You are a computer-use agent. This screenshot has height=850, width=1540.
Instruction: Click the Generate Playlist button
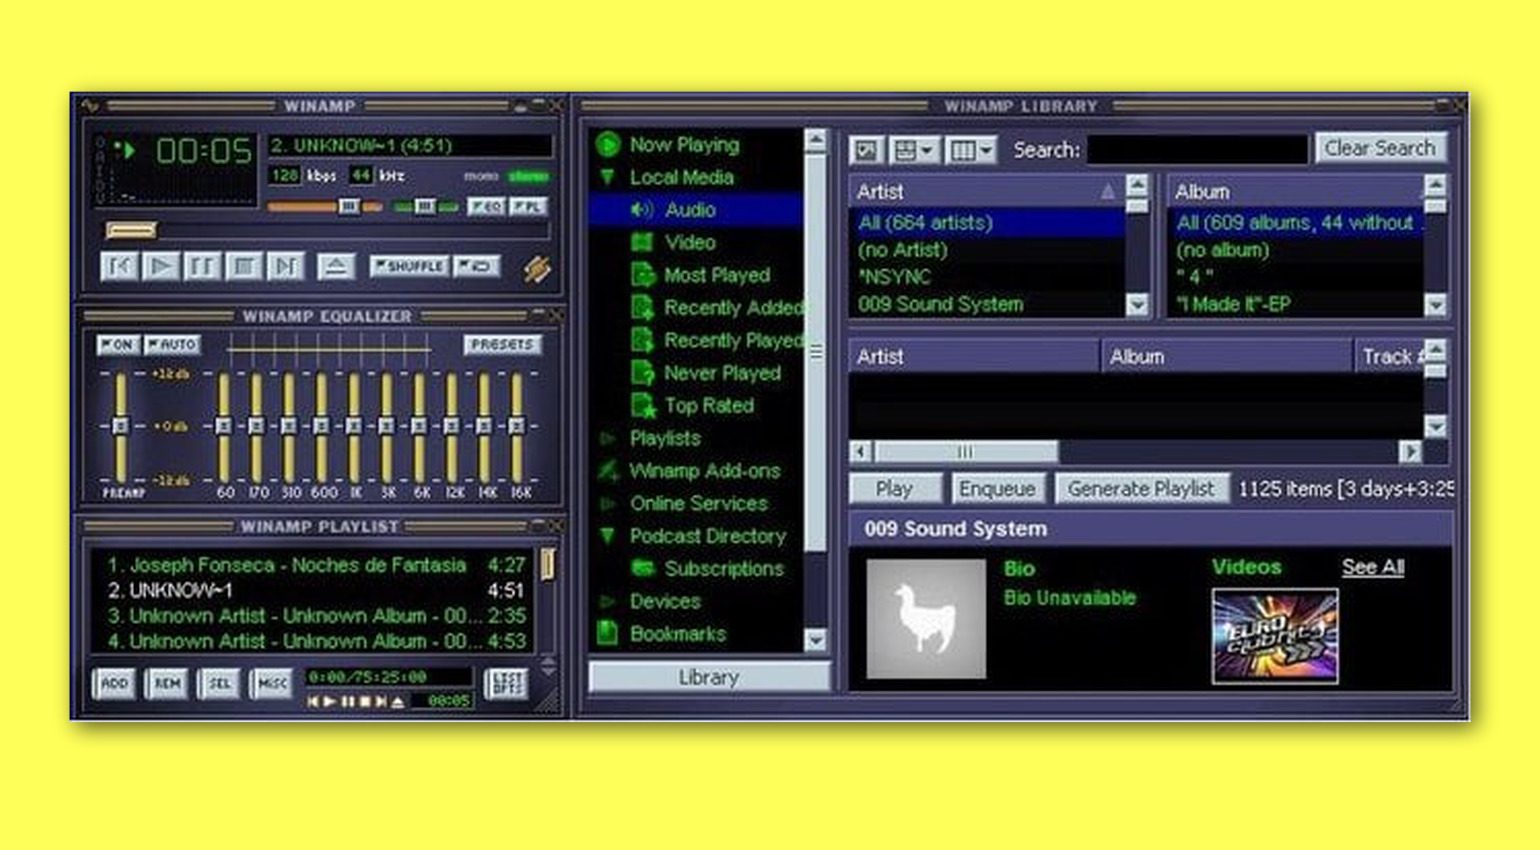tap(1141, 489)
